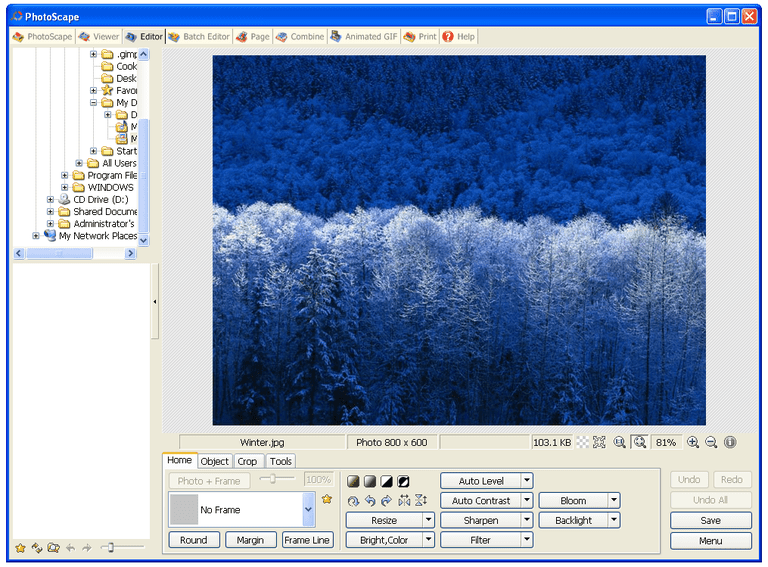
Task: Click the Save button
Action: point(711,520)
